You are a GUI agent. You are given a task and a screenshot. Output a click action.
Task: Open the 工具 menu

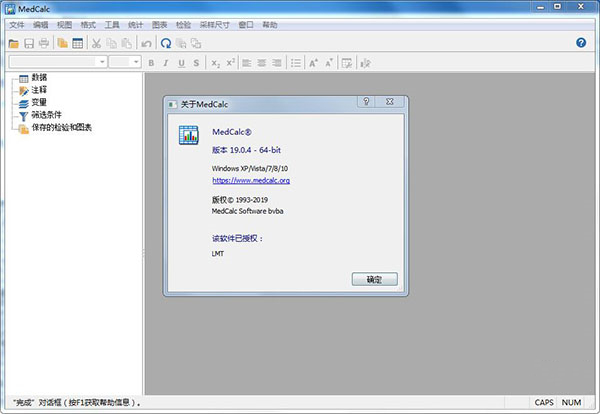coord(112,25)
